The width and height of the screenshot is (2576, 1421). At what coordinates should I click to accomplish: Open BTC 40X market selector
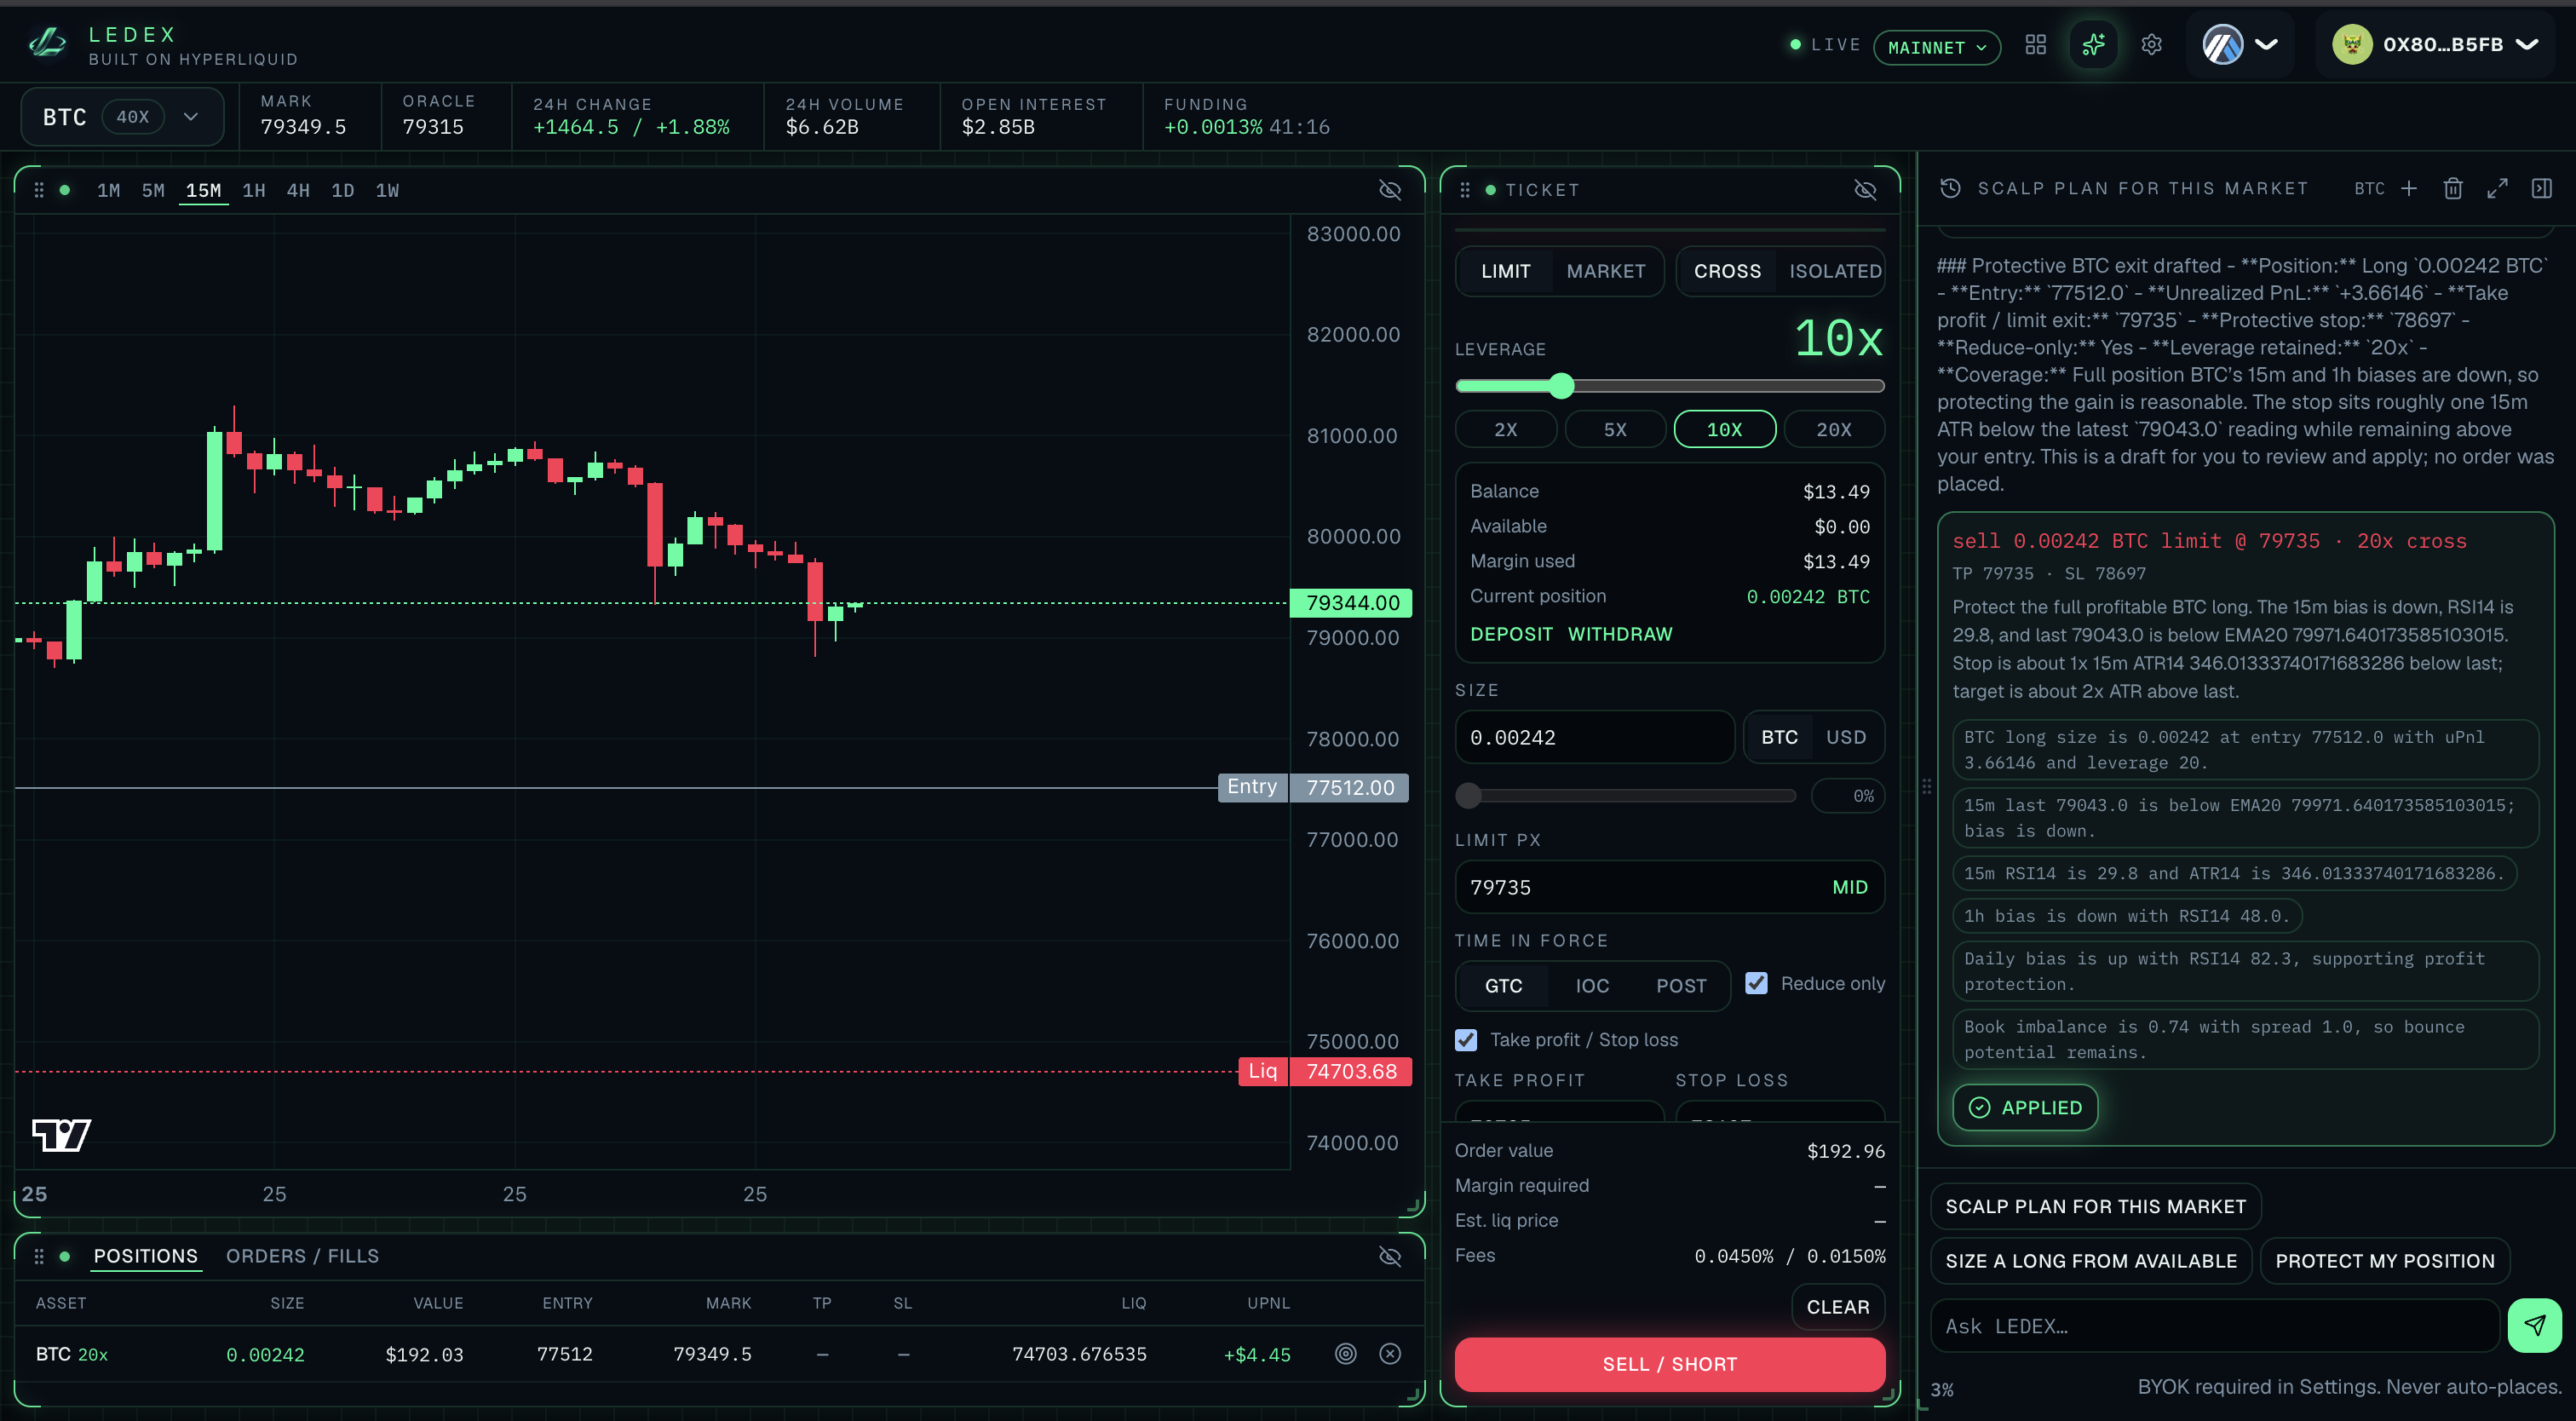[x=122, y=117]
